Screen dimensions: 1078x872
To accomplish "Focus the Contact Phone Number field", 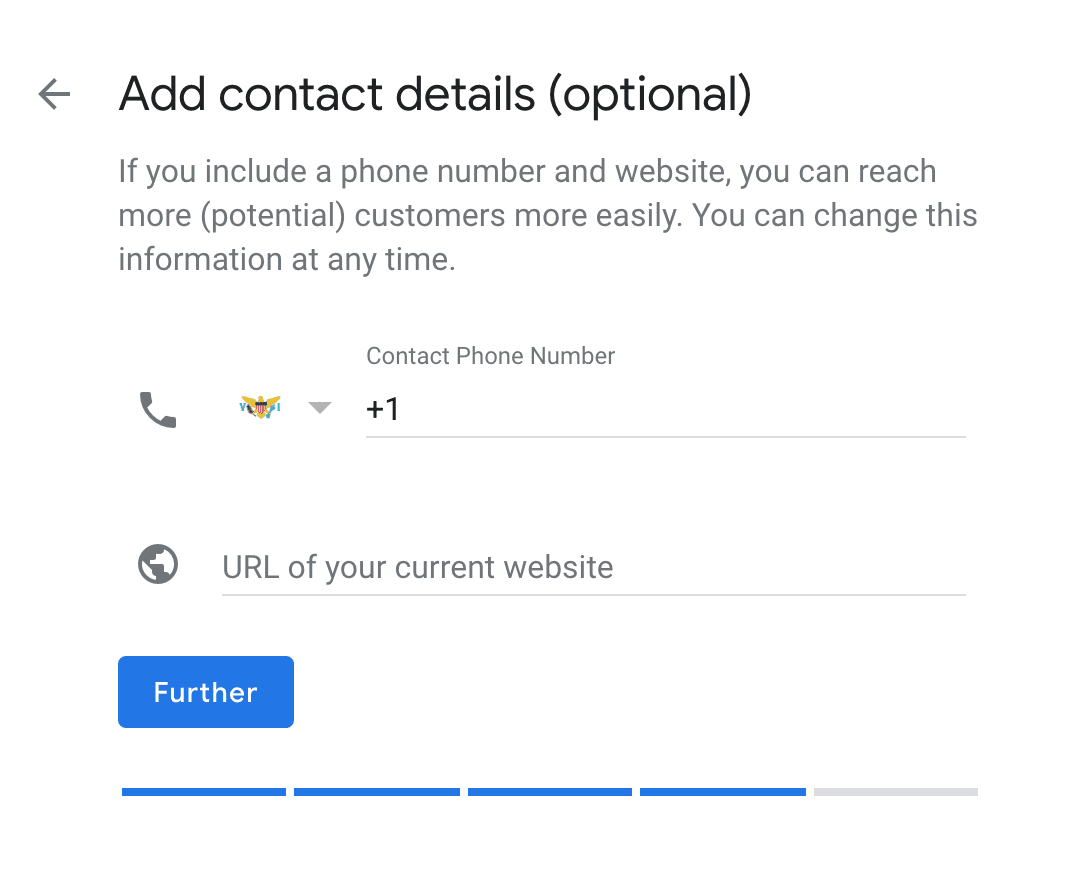I will pyautogui.click(x=666, y=410).
